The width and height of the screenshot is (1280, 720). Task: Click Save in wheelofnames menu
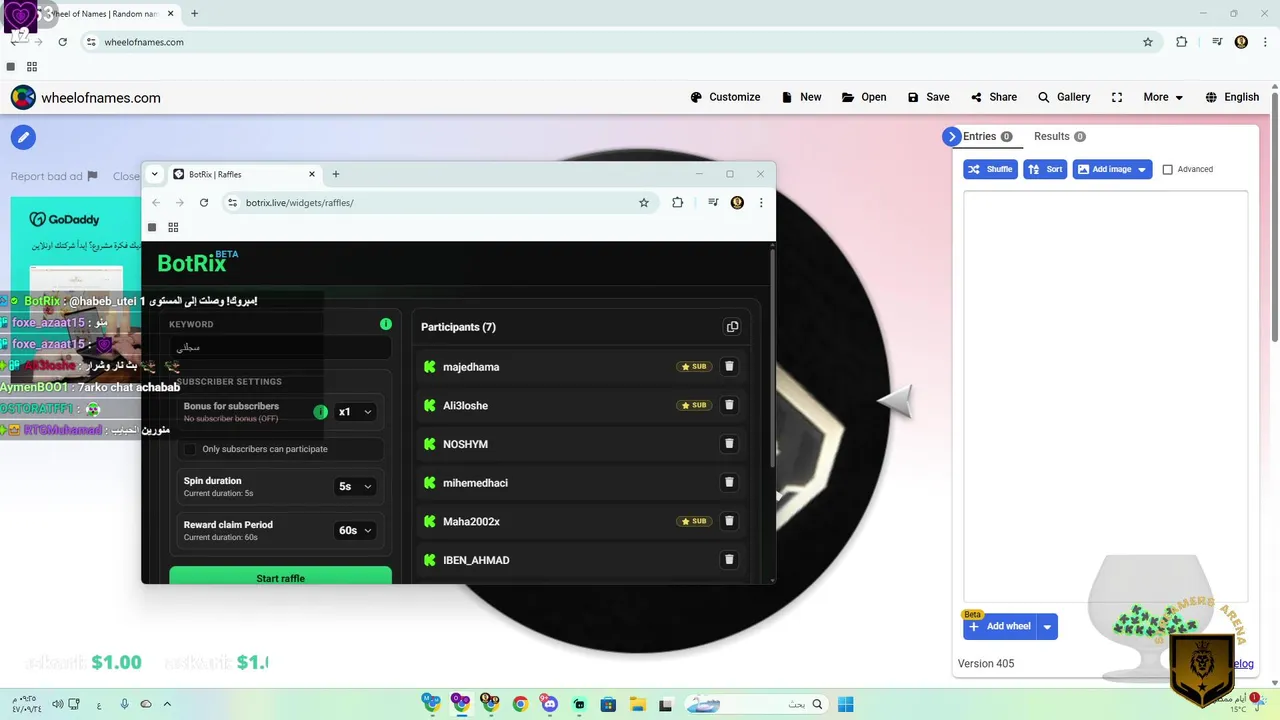pos(928,97)
